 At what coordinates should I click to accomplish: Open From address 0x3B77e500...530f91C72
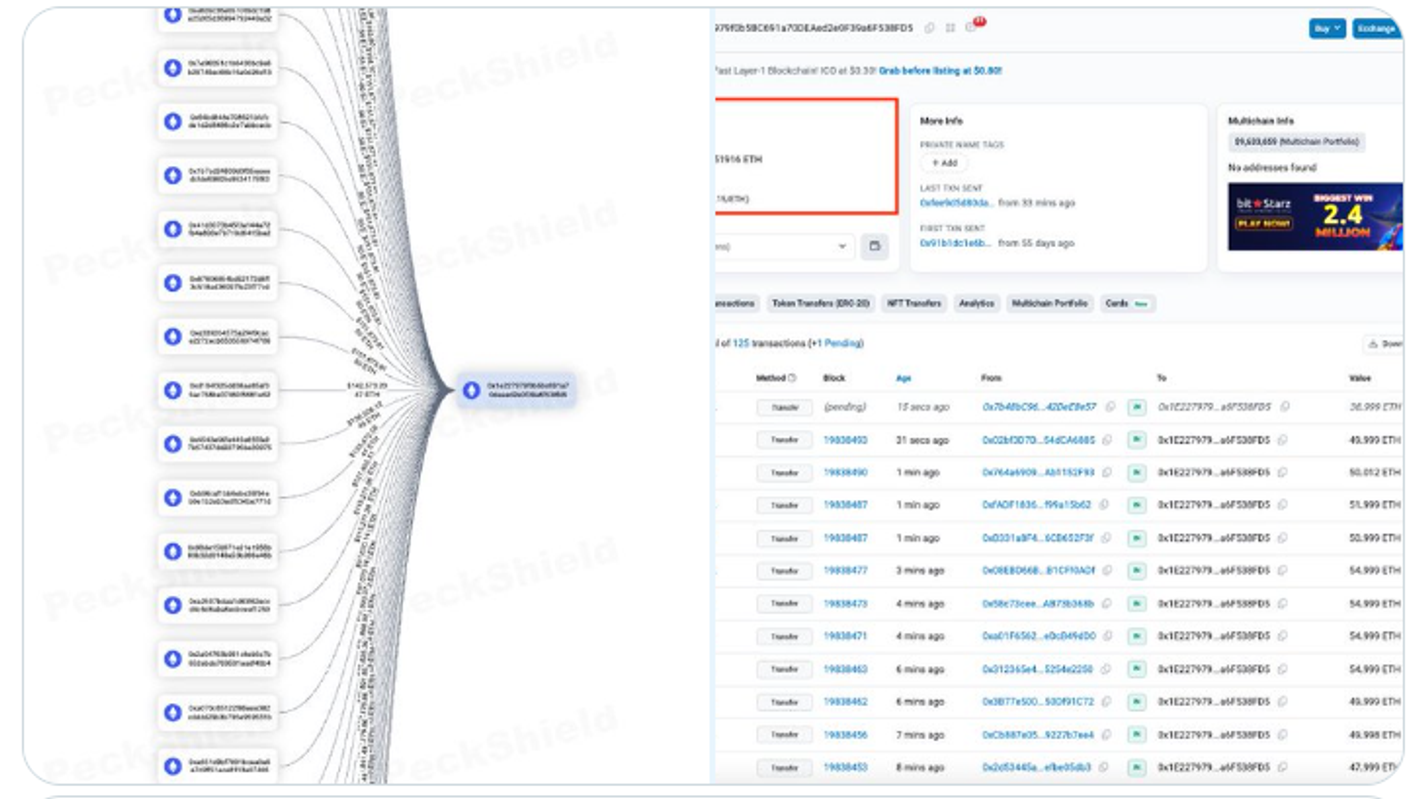(1038, 702)
